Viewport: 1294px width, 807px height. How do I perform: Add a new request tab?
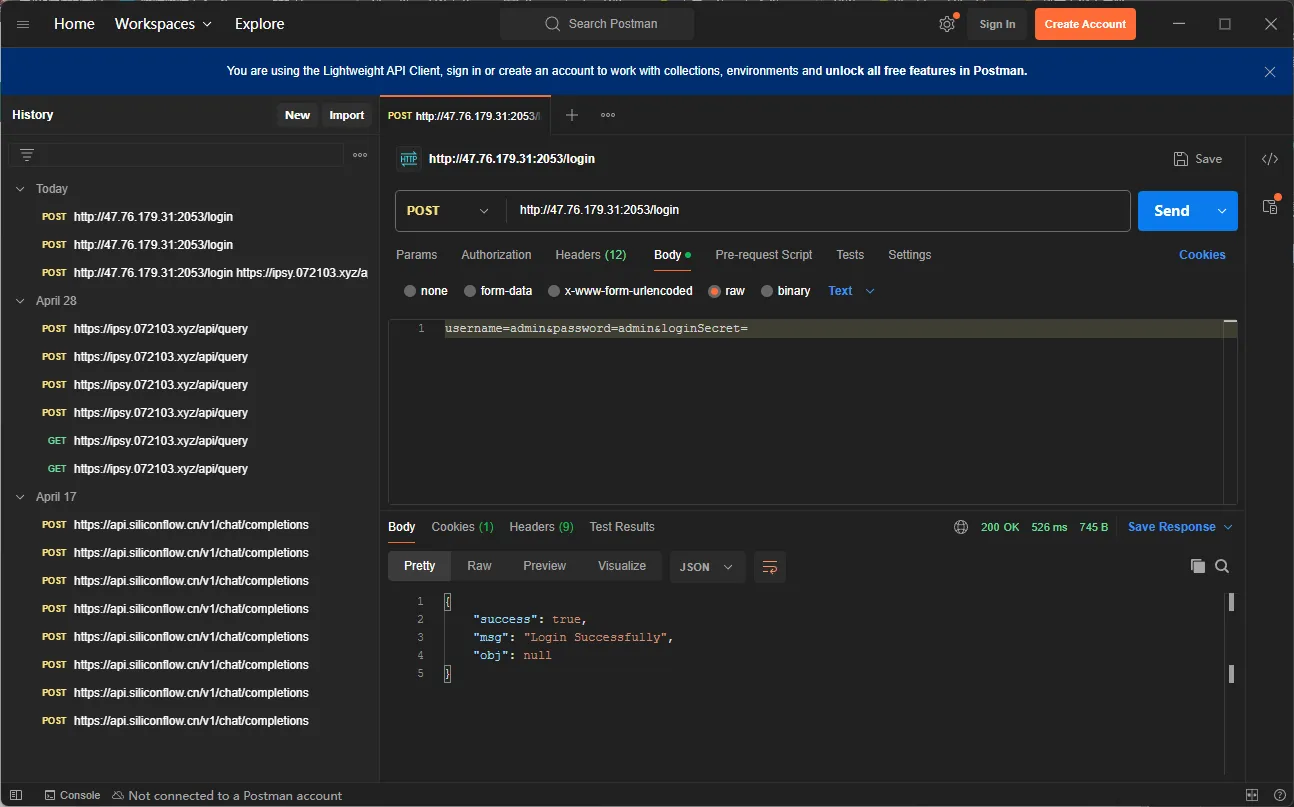coord(572,115)
